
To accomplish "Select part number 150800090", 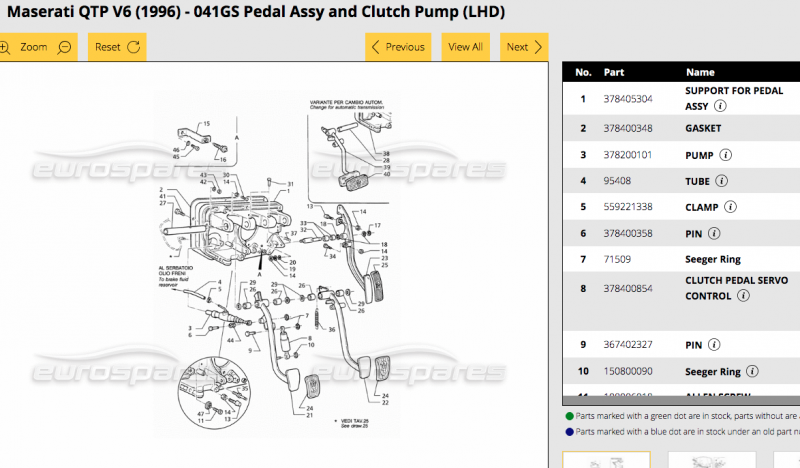I will (628, 372).
